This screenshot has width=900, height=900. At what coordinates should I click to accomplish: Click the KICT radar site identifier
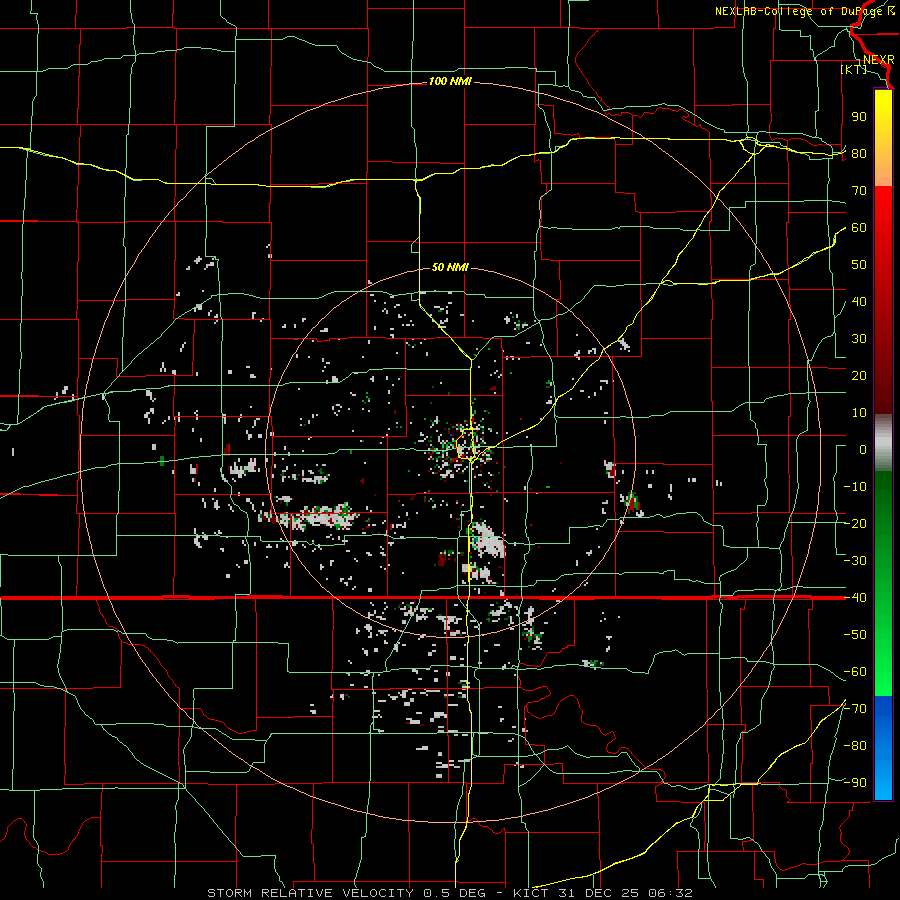530,893
